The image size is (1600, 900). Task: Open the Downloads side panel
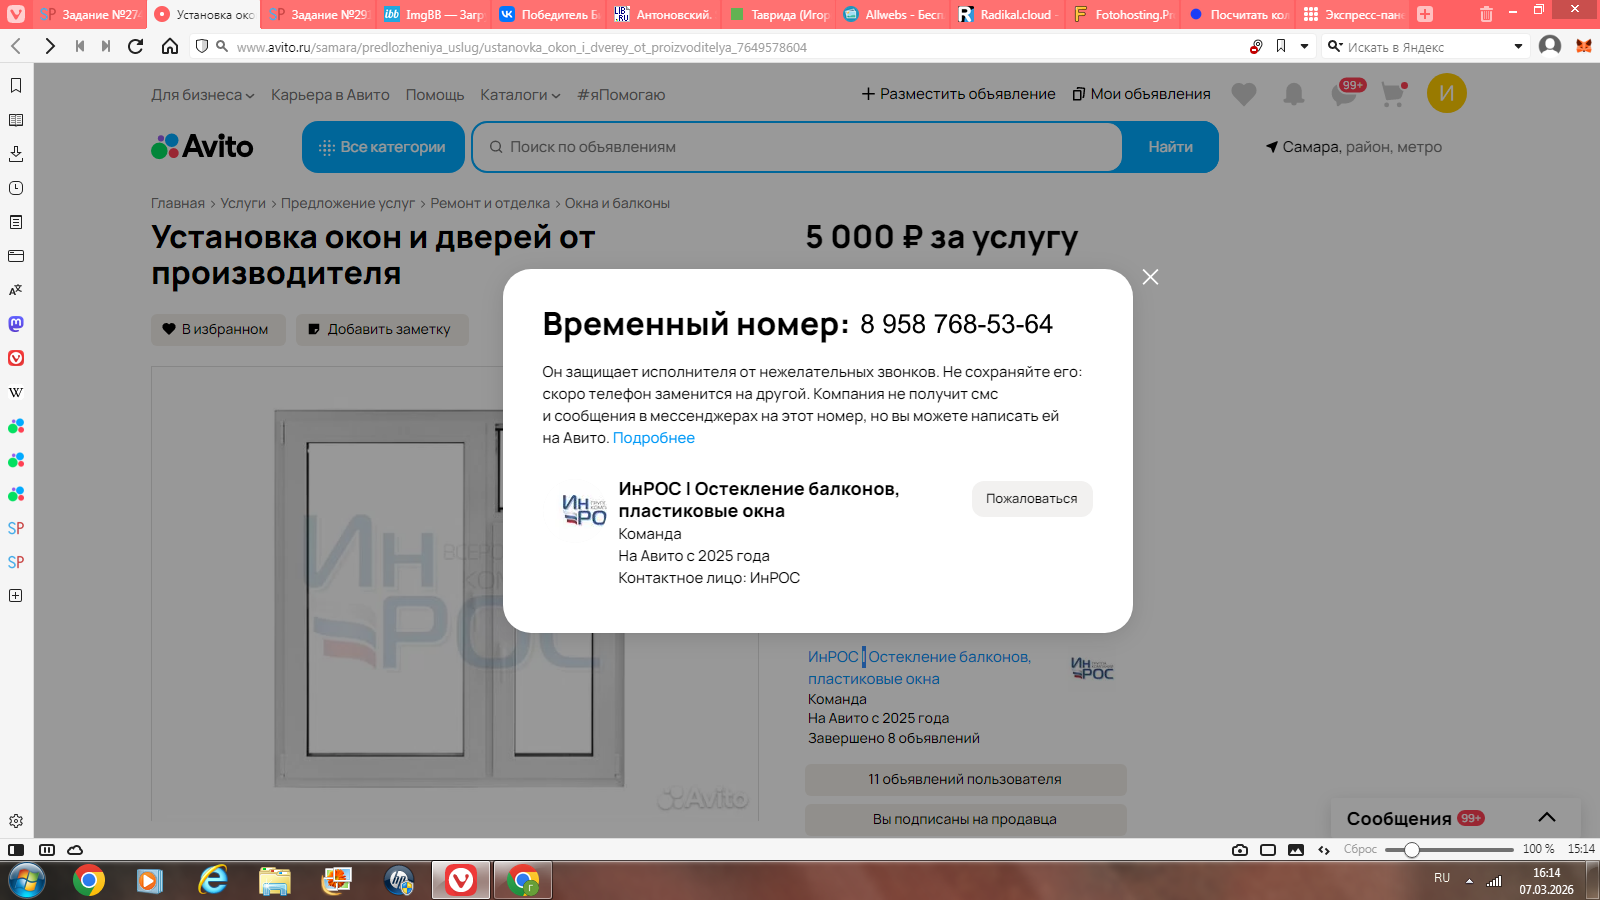pyautogui.click(x=16, y=154)
